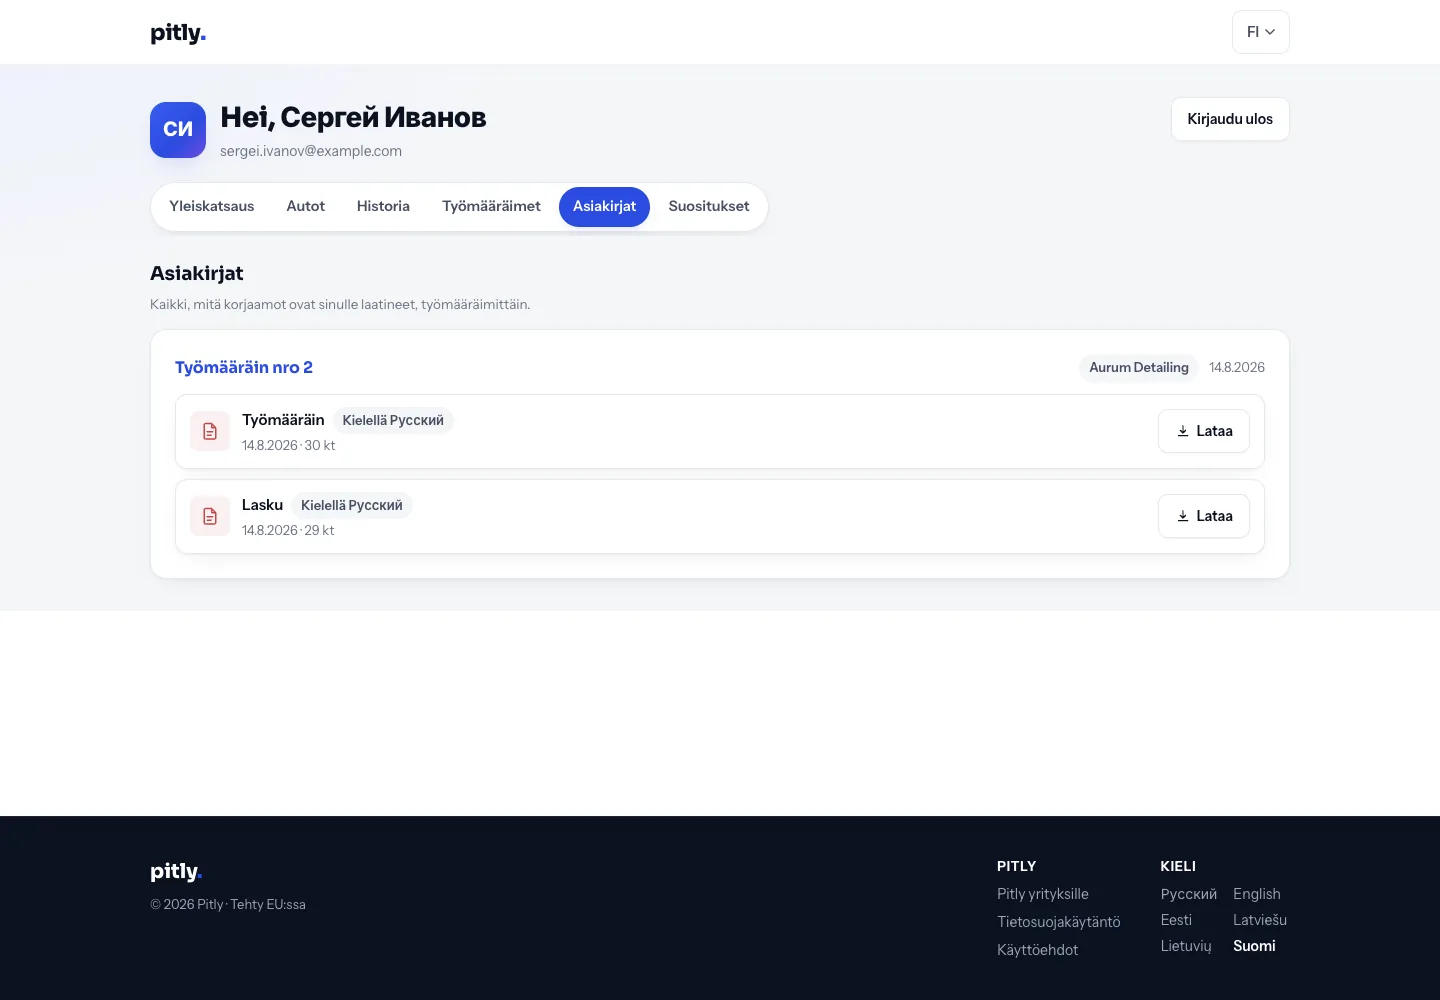Click the pitly logo in the header
The image size is (1440, 1000).
(x=178, y=33)
